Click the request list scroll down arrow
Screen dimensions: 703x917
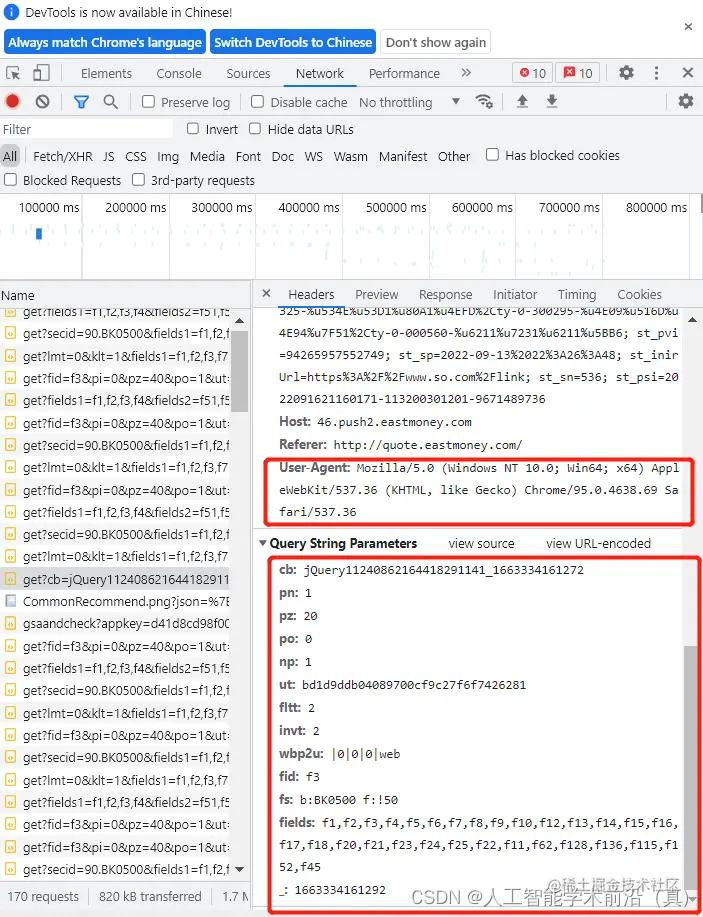239,870
